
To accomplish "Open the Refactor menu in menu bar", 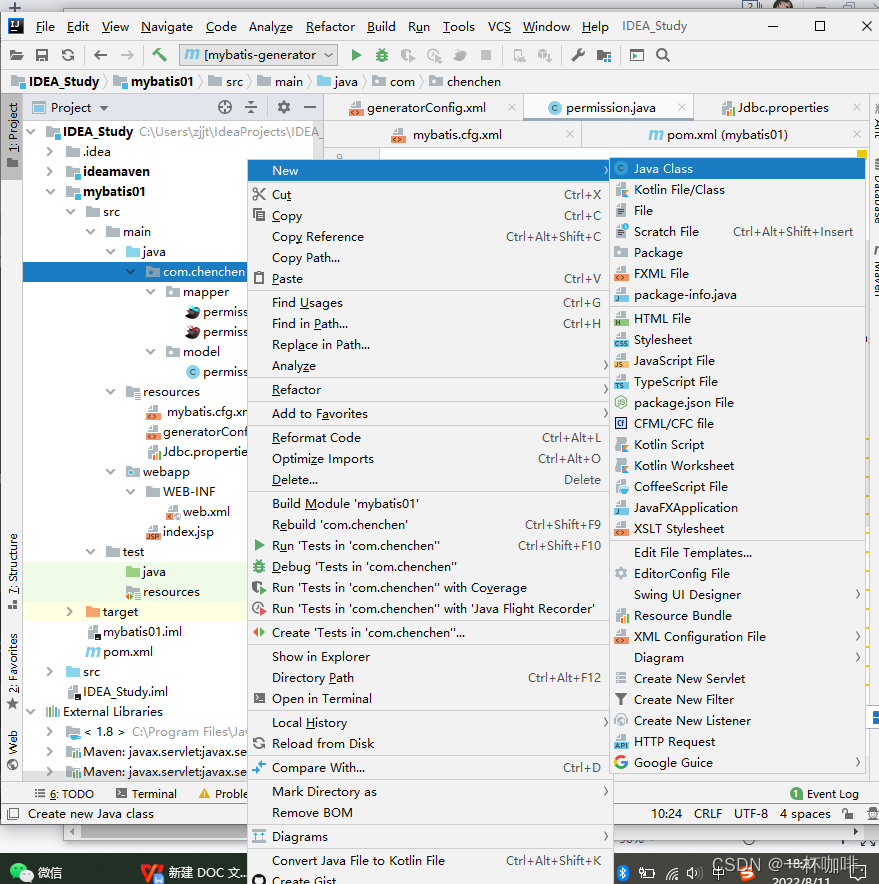I will tap(330, 26).
